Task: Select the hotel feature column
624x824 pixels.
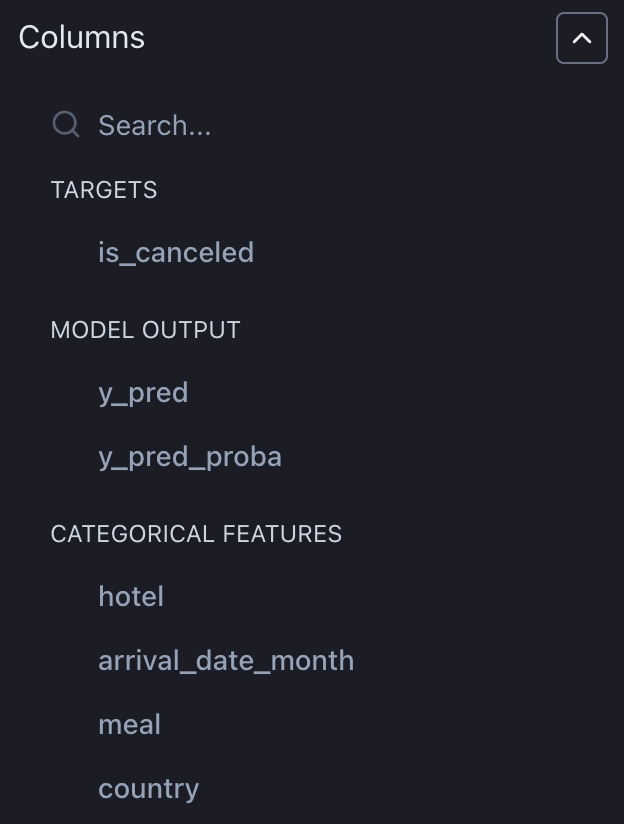Action: coord(131,596)
